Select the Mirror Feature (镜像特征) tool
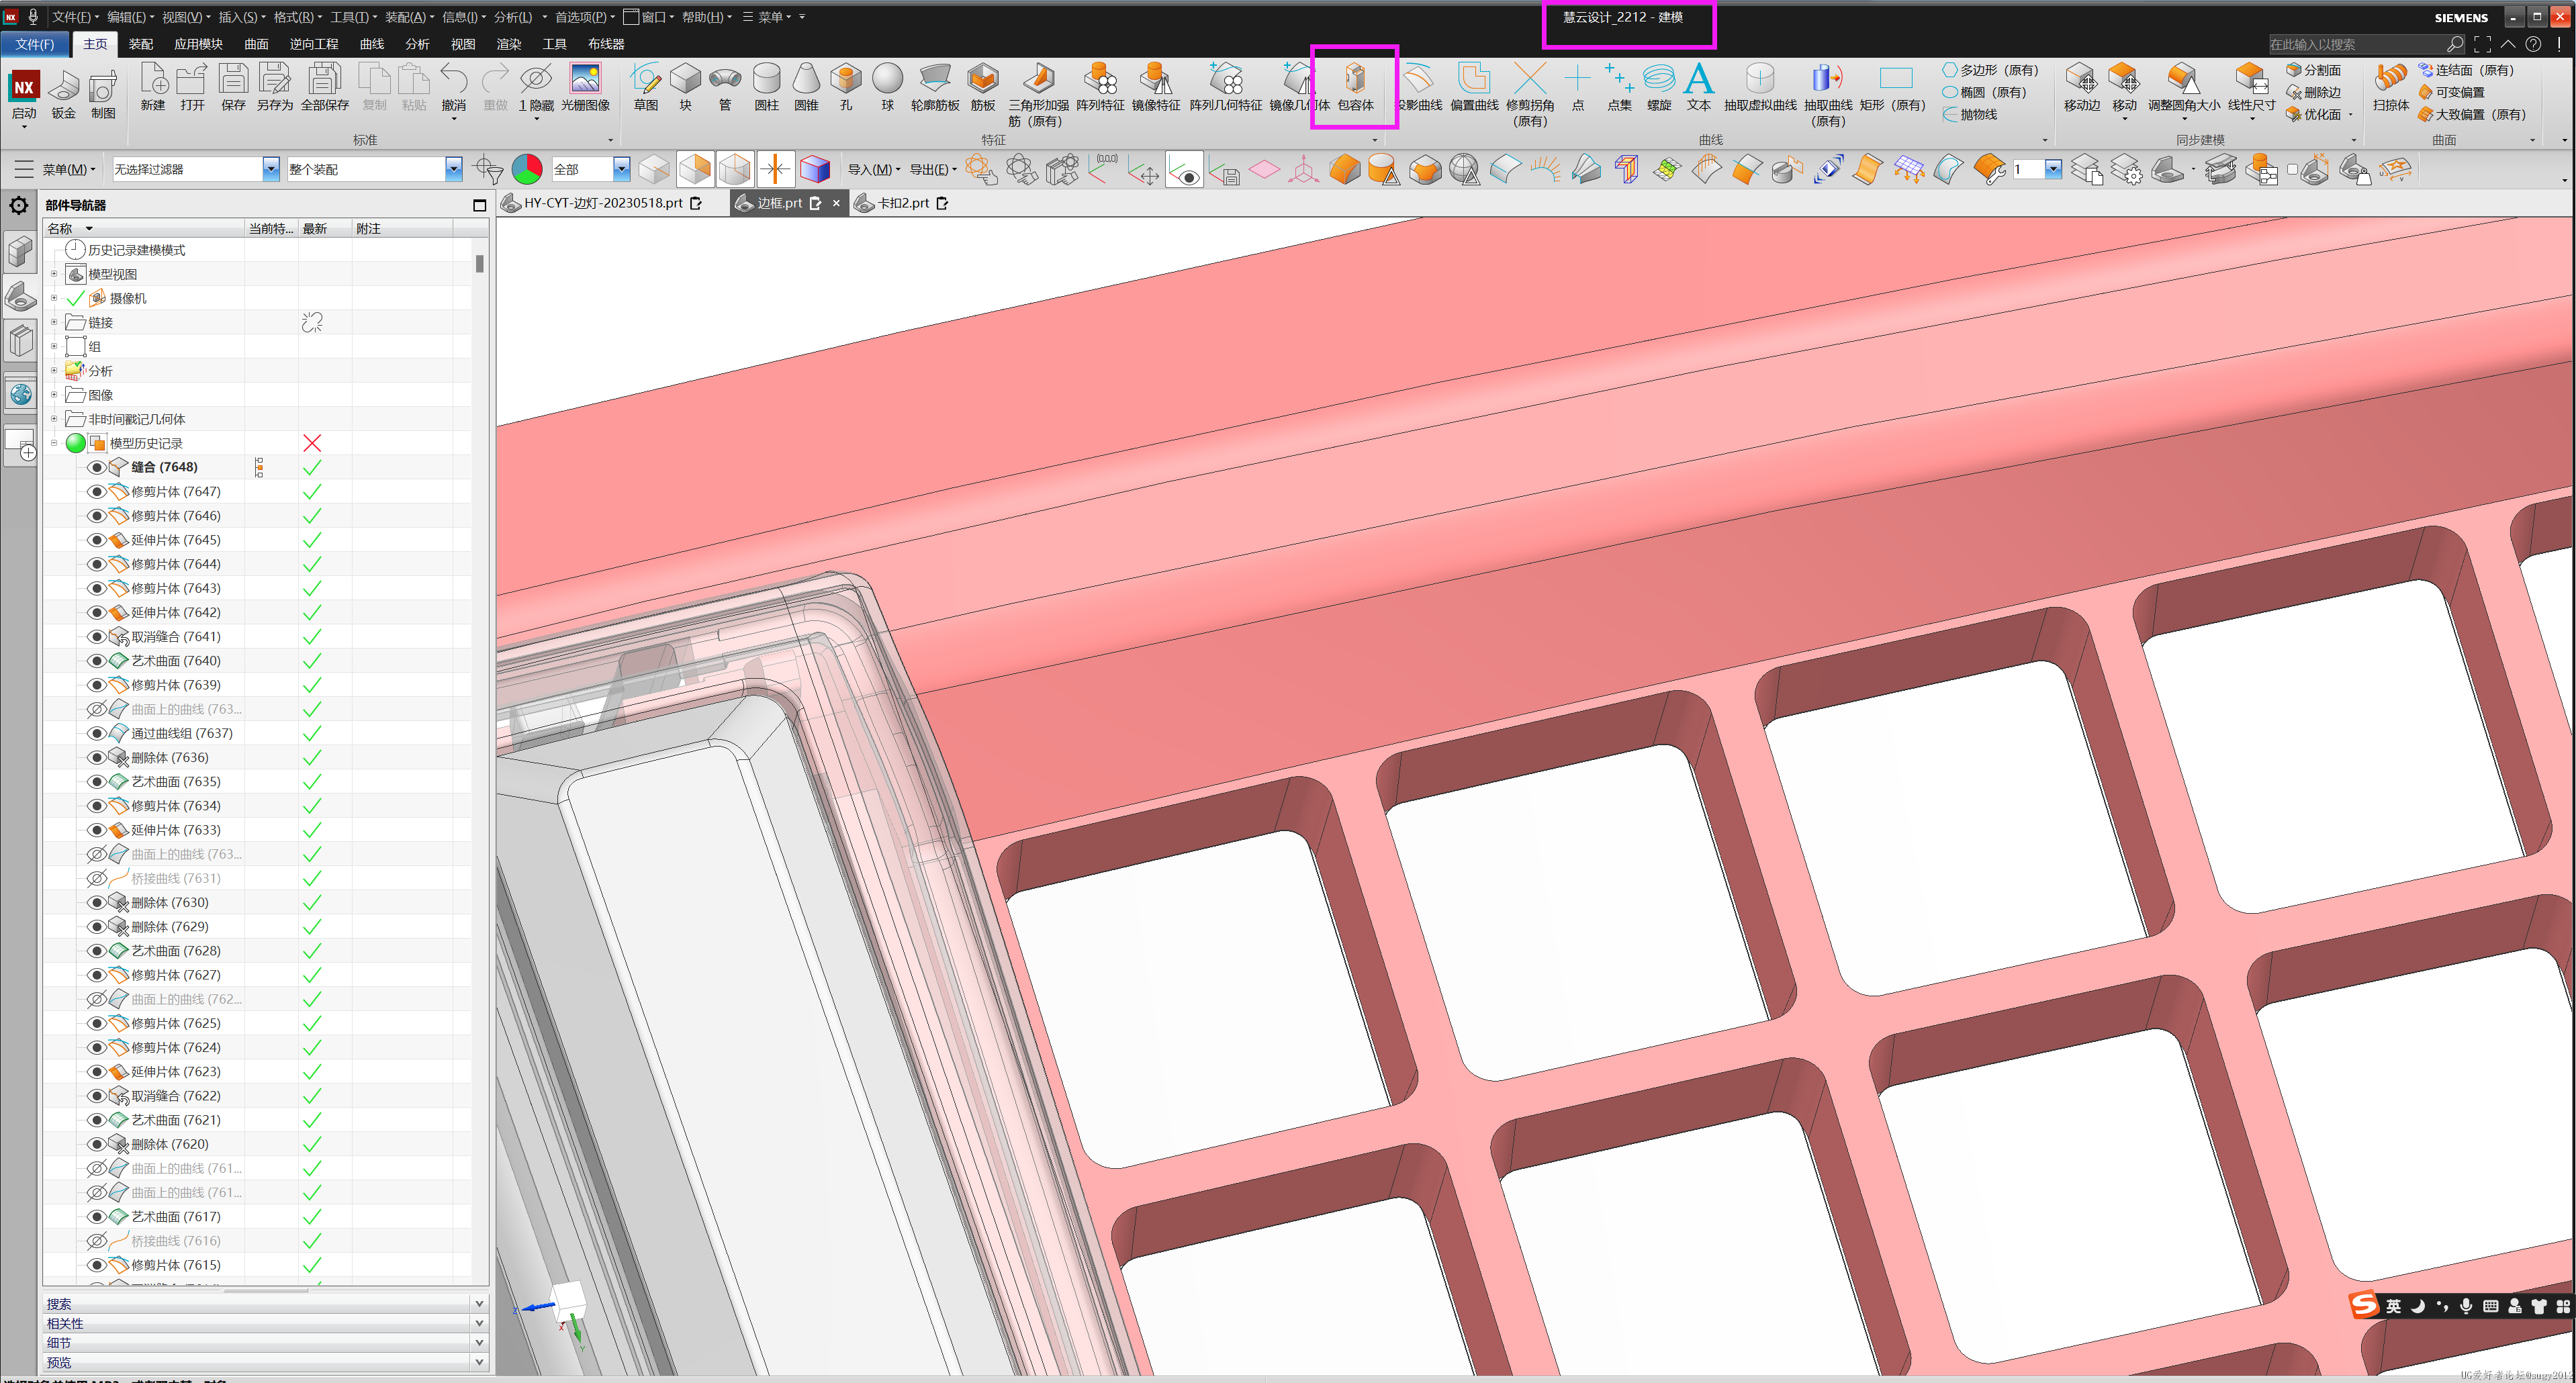The image size is (2576, 1383). pyautogui.click(x=1156, y=87)
